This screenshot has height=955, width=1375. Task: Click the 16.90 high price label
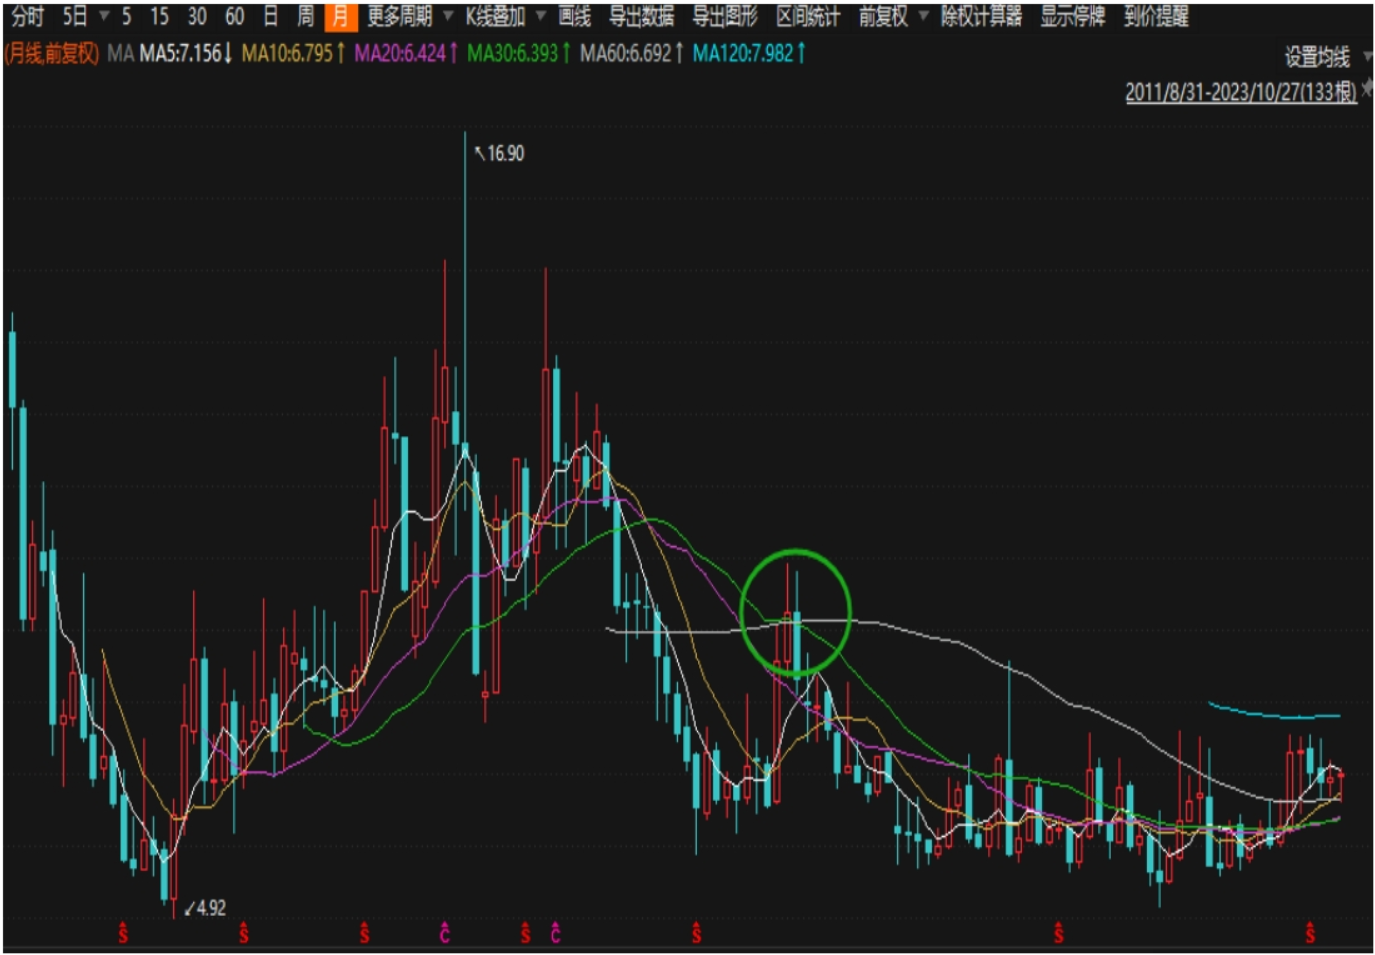(505, 153)
